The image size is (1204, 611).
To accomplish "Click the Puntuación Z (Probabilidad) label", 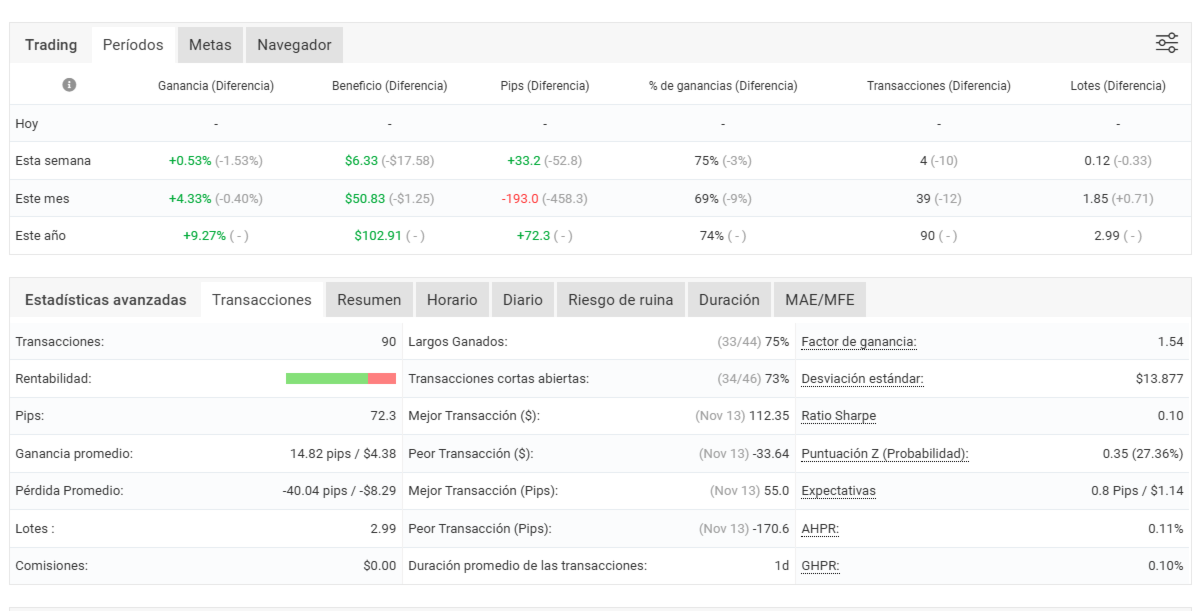I will point(885,454).
